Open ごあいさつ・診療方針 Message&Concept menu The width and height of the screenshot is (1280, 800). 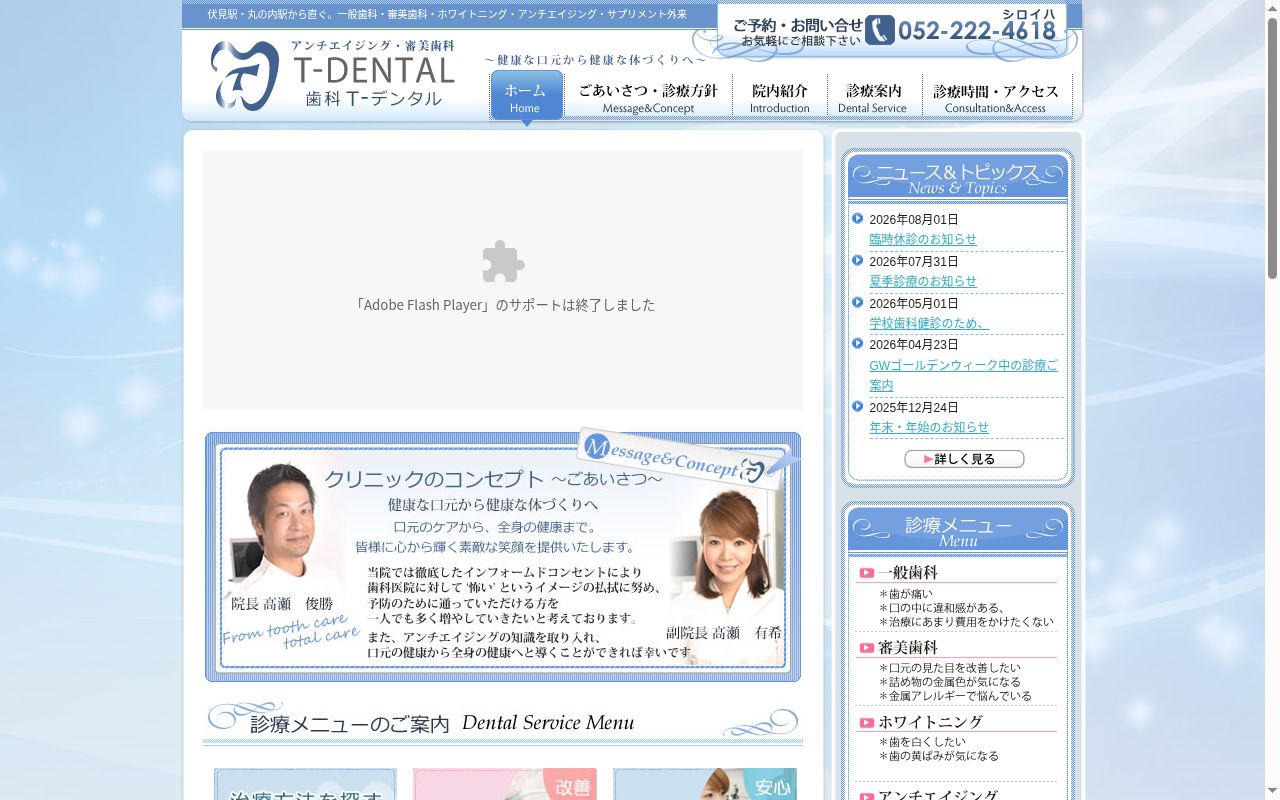[x=648, y=97]
